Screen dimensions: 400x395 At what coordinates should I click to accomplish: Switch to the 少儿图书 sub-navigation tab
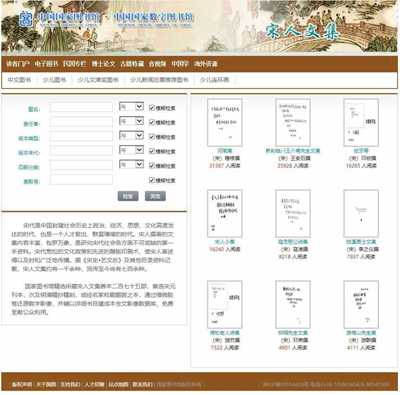coord(54,80)
